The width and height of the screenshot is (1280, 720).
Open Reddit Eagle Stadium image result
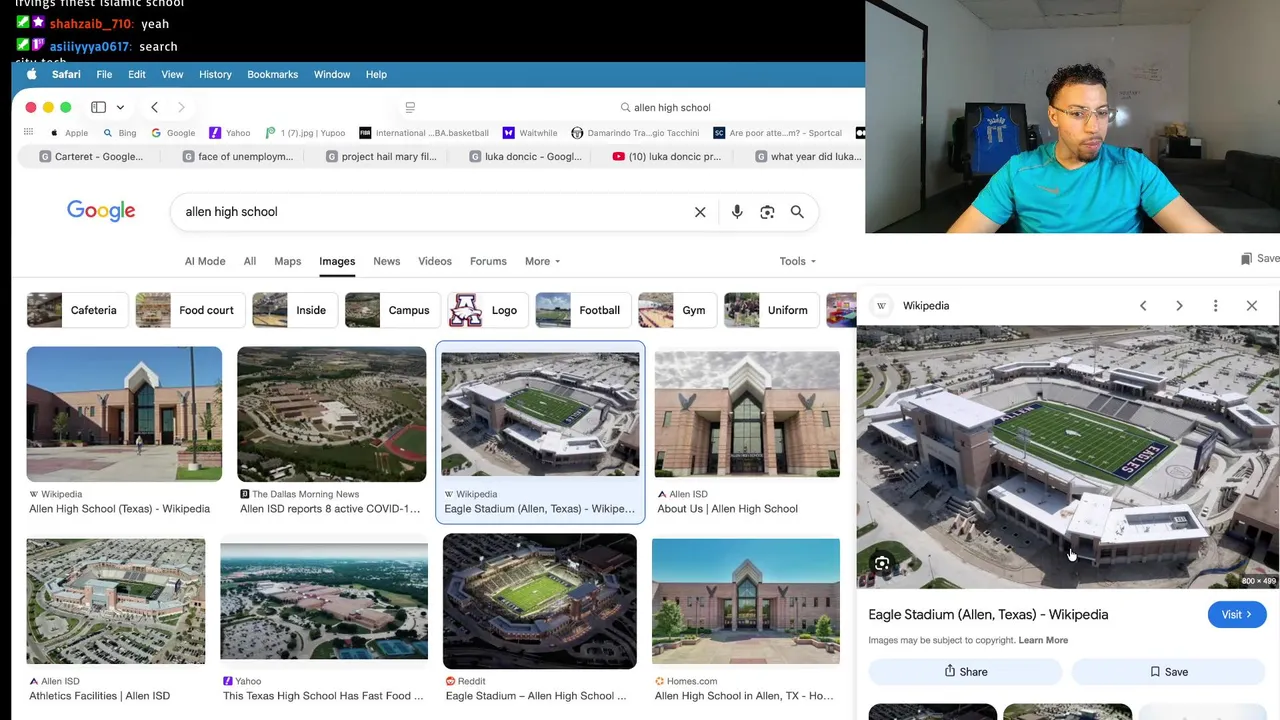(x=540, y=601)
